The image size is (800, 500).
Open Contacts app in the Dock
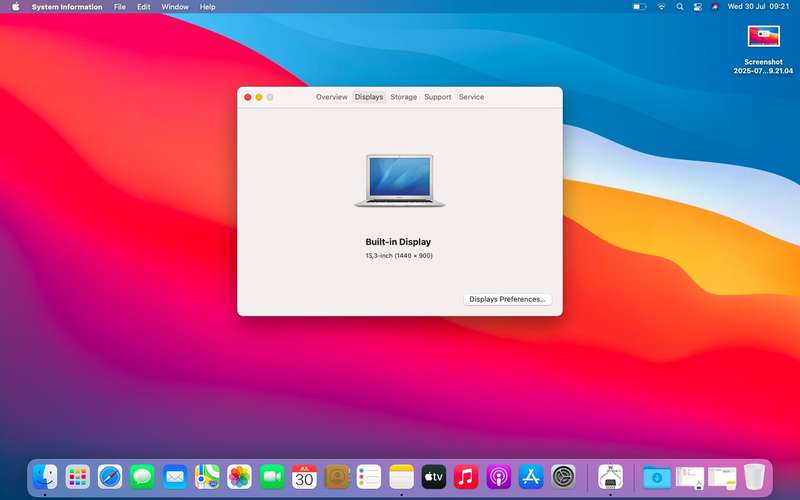[337, 477]
